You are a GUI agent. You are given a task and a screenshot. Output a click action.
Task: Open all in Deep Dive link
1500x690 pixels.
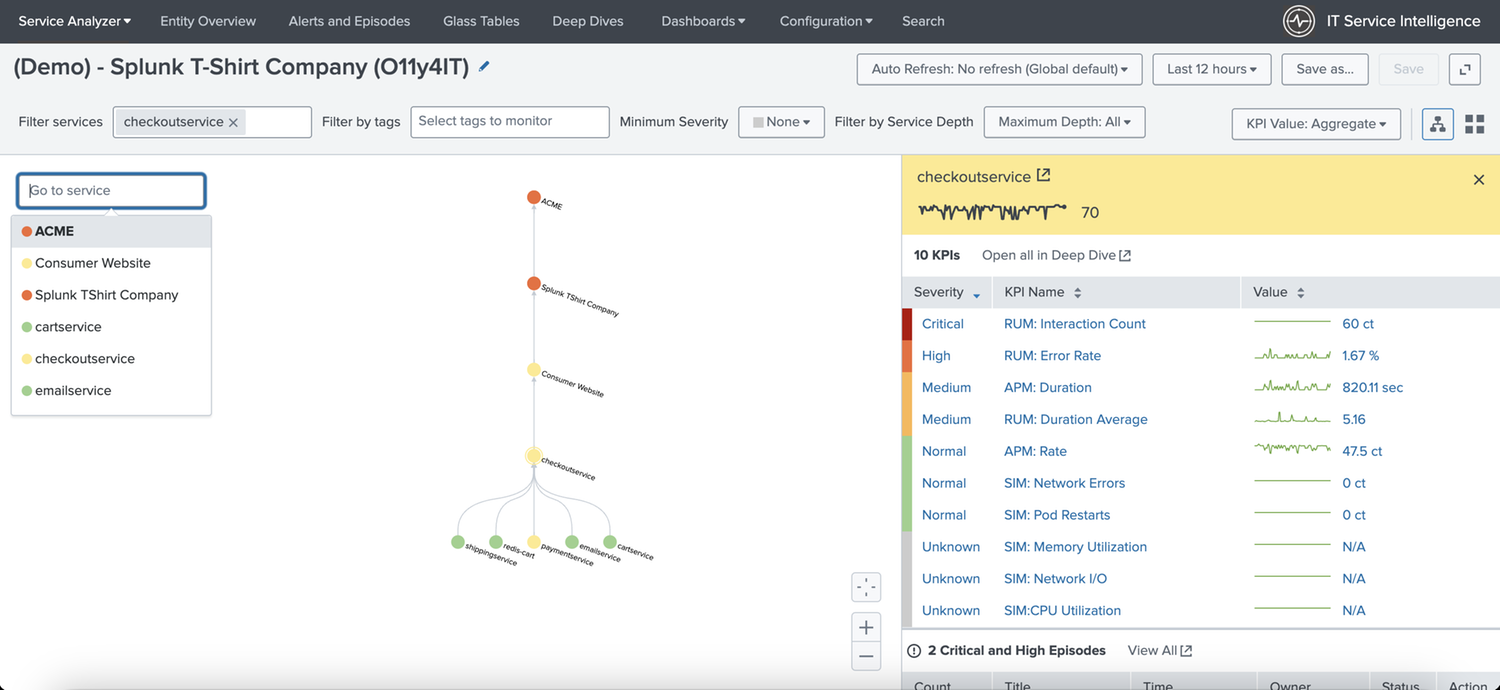1055,255
